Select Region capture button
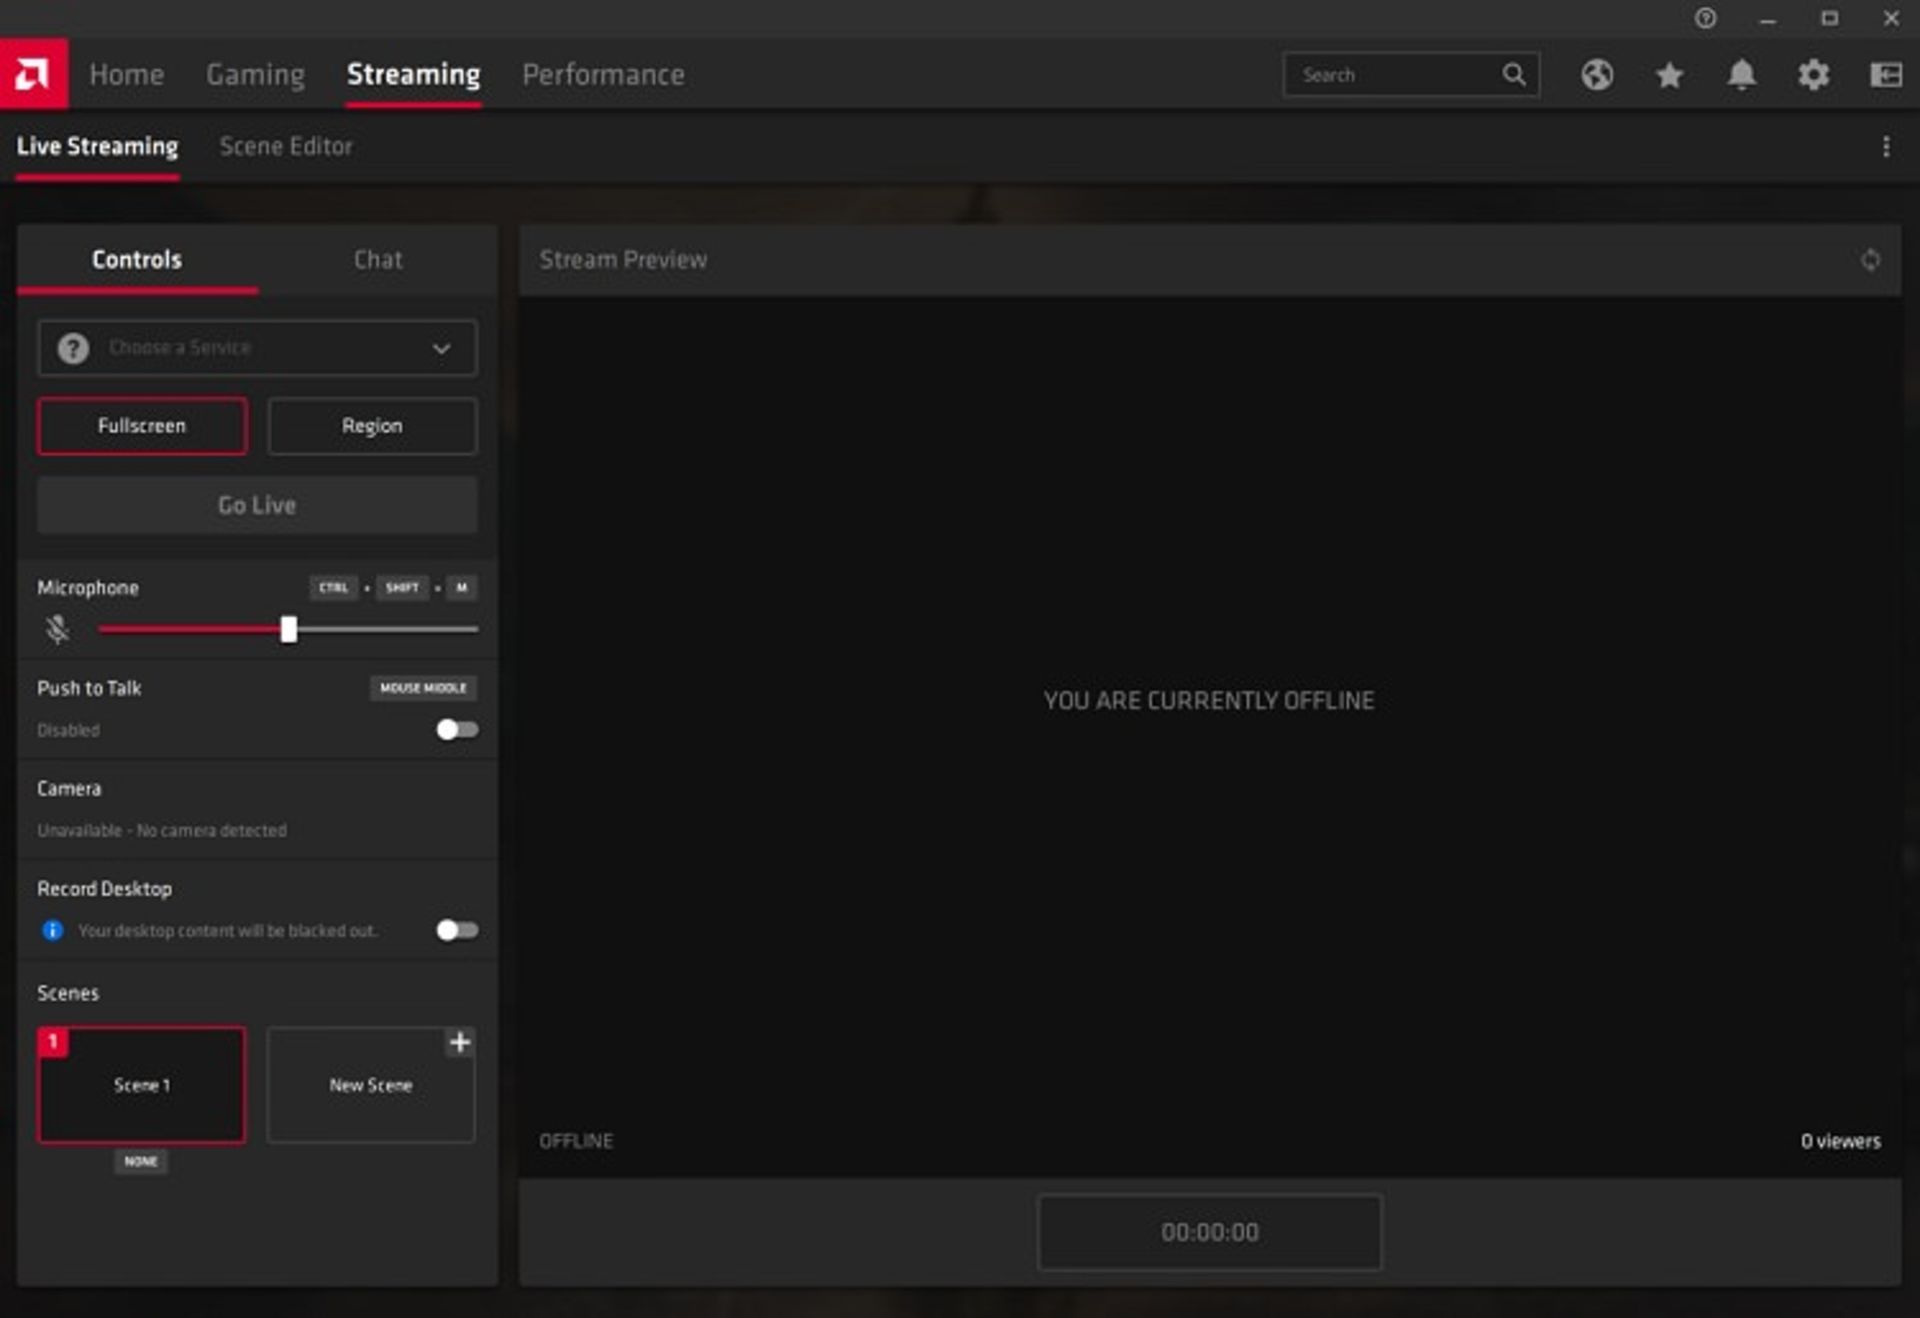Image resolution: width=1920 pixels, height=1318 pixels. click(x=372, y=426)
